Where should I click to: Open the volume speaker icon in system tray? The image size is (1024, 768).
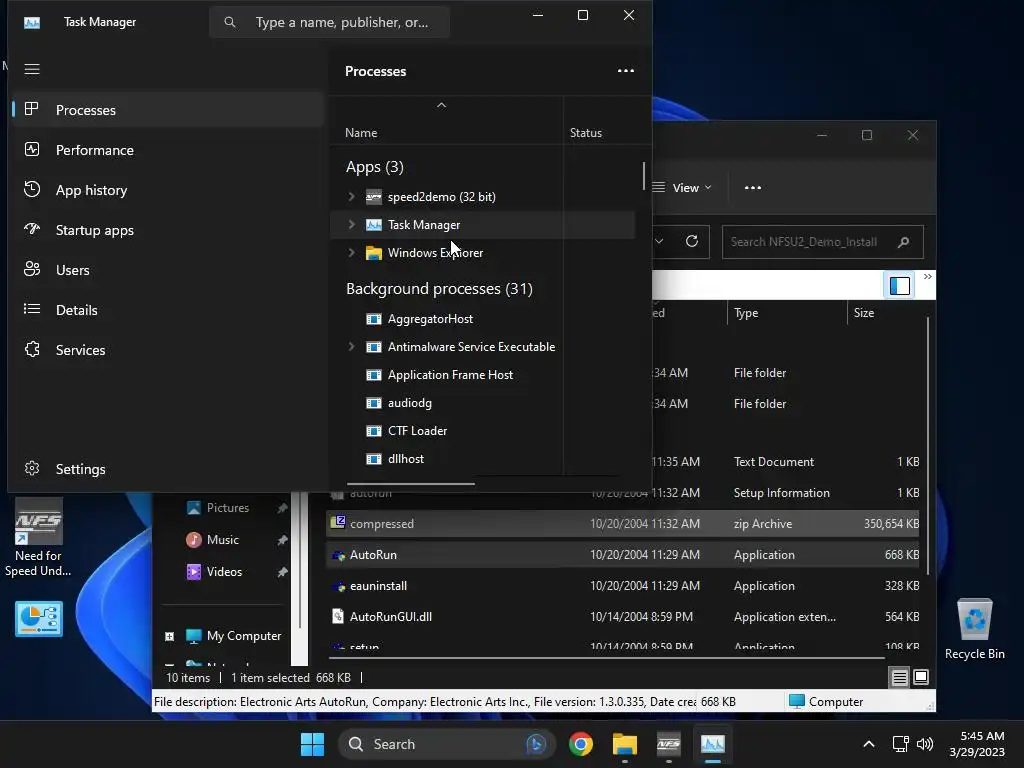click(925, 744)
